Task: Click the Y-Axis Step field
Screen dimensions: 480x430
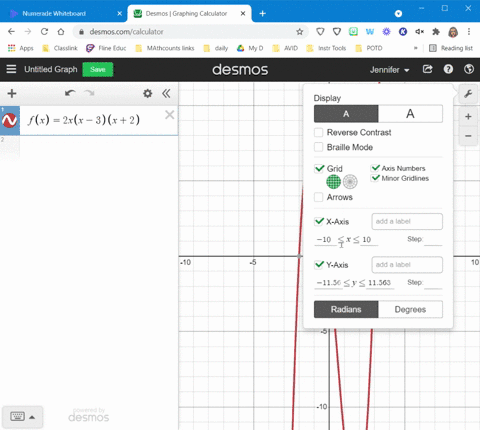Action: [x=433, y=283]
